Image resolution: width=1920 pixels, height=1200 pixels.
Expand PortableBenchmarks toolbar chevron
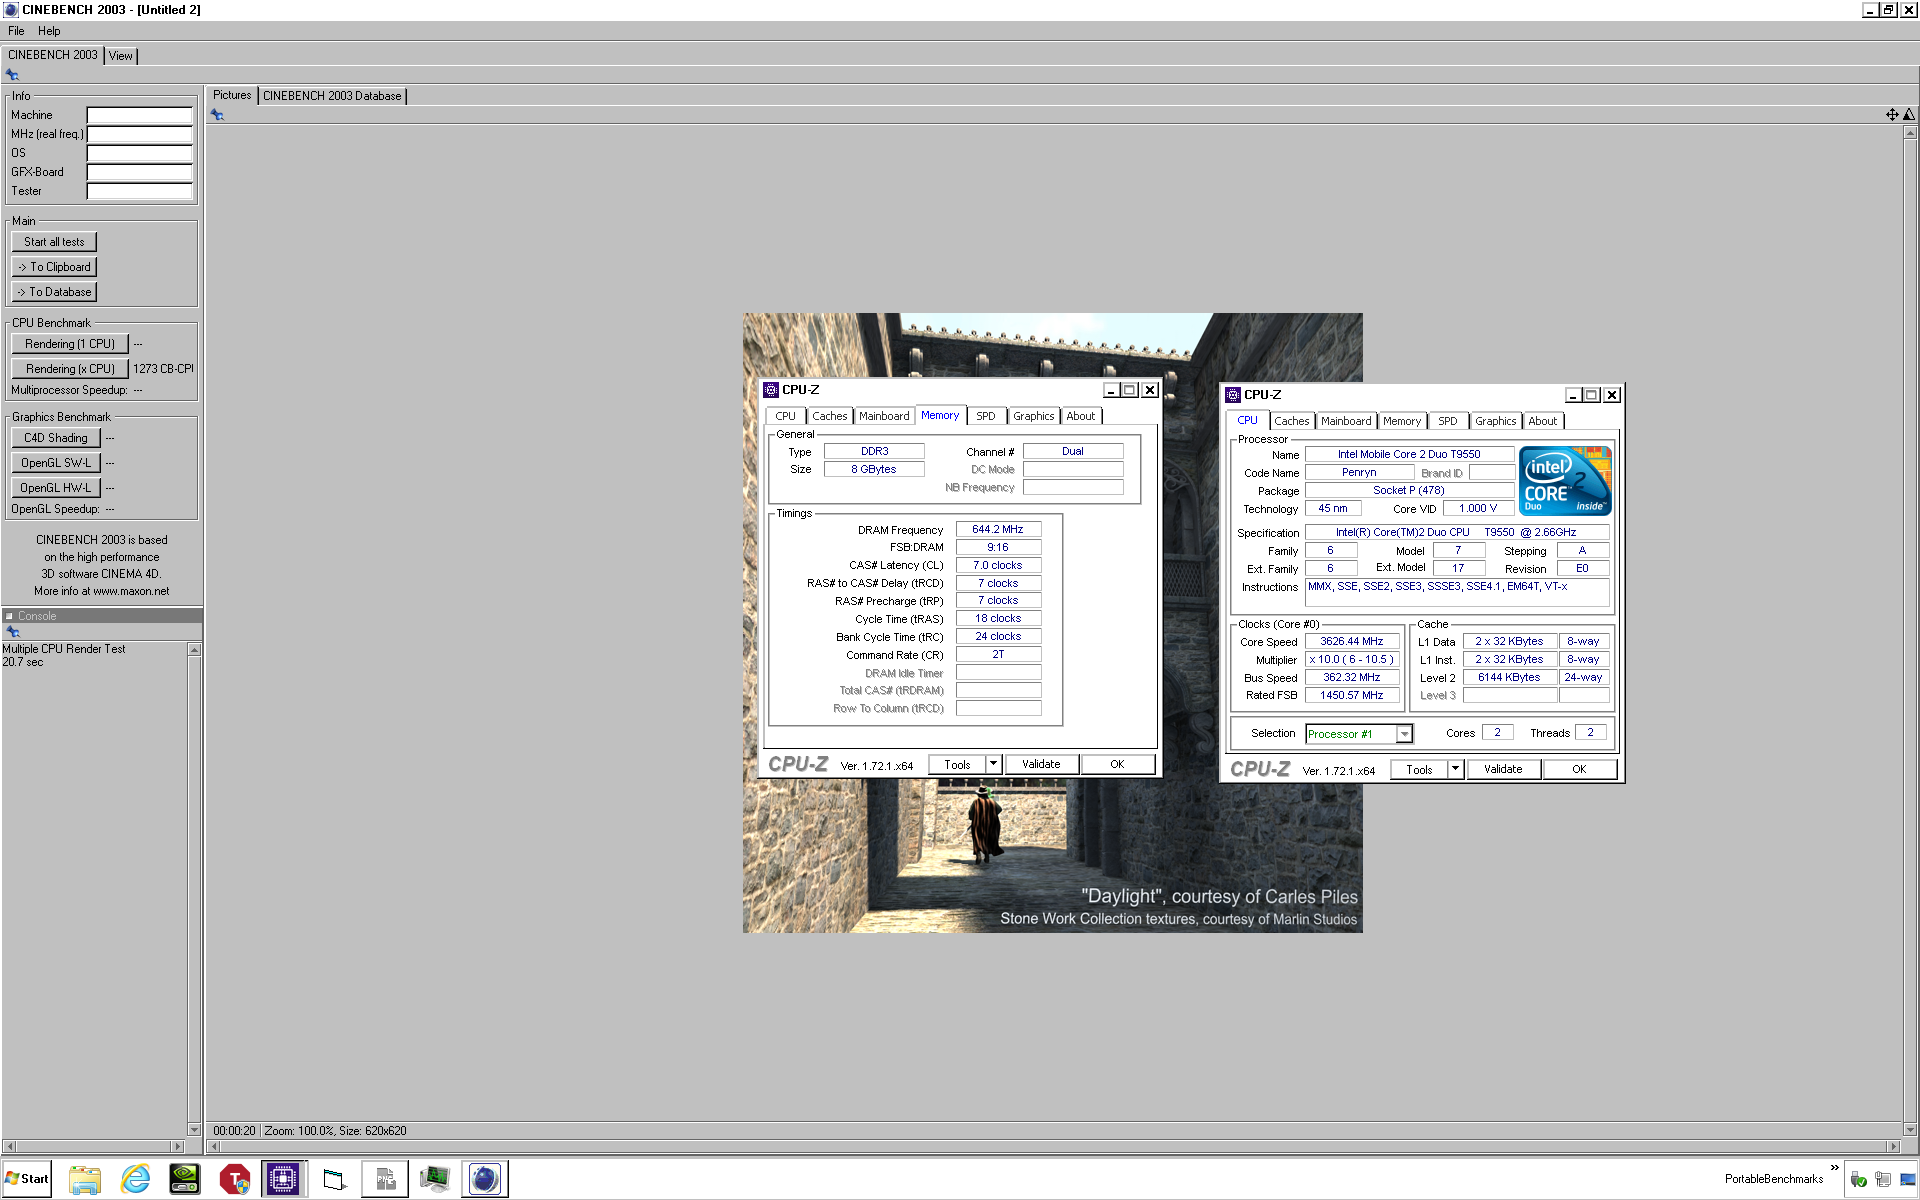[1834, 1168]
